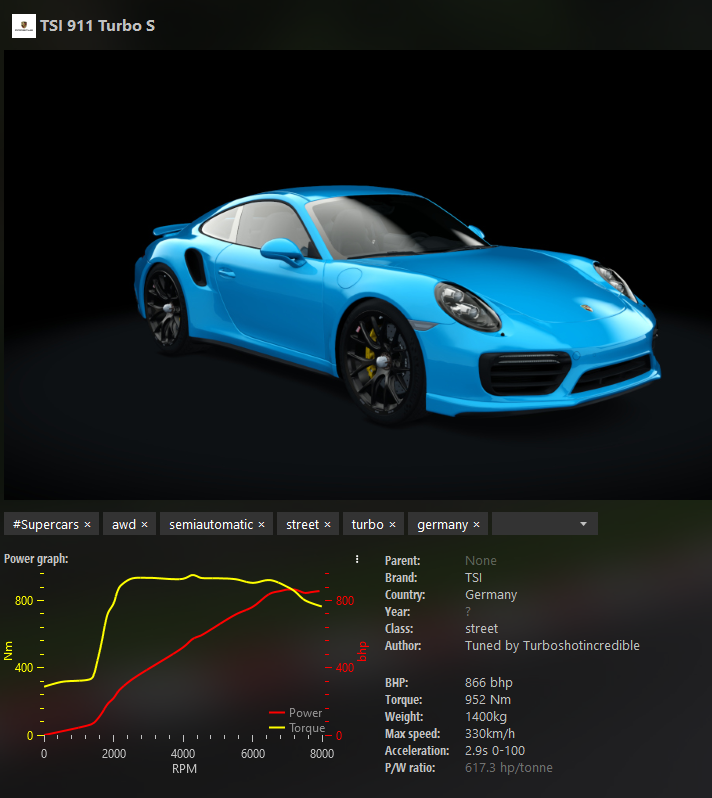Select the semiautomatic tag label
This screenshot has width=712, height=798.
click(211, 525)
